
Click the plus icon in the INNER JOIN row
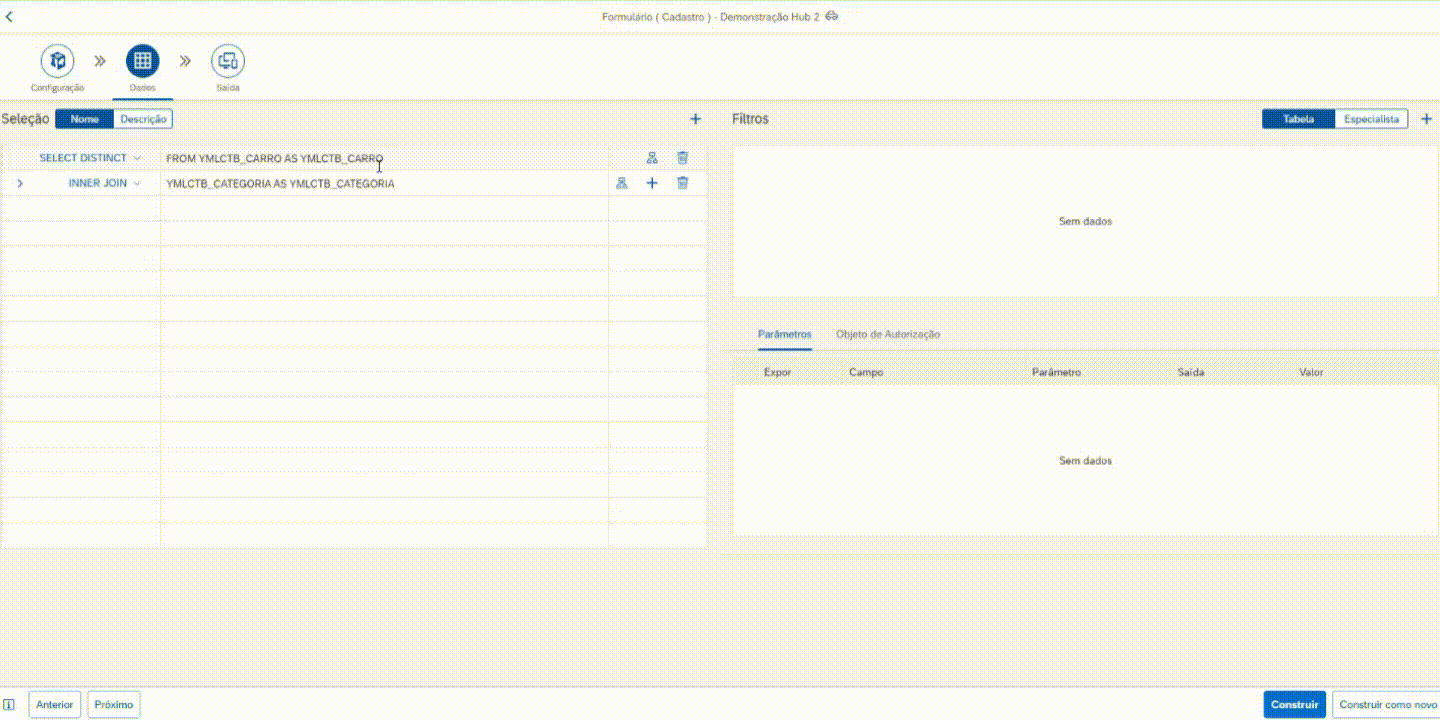pyautogui.click(x=652, y=183)
